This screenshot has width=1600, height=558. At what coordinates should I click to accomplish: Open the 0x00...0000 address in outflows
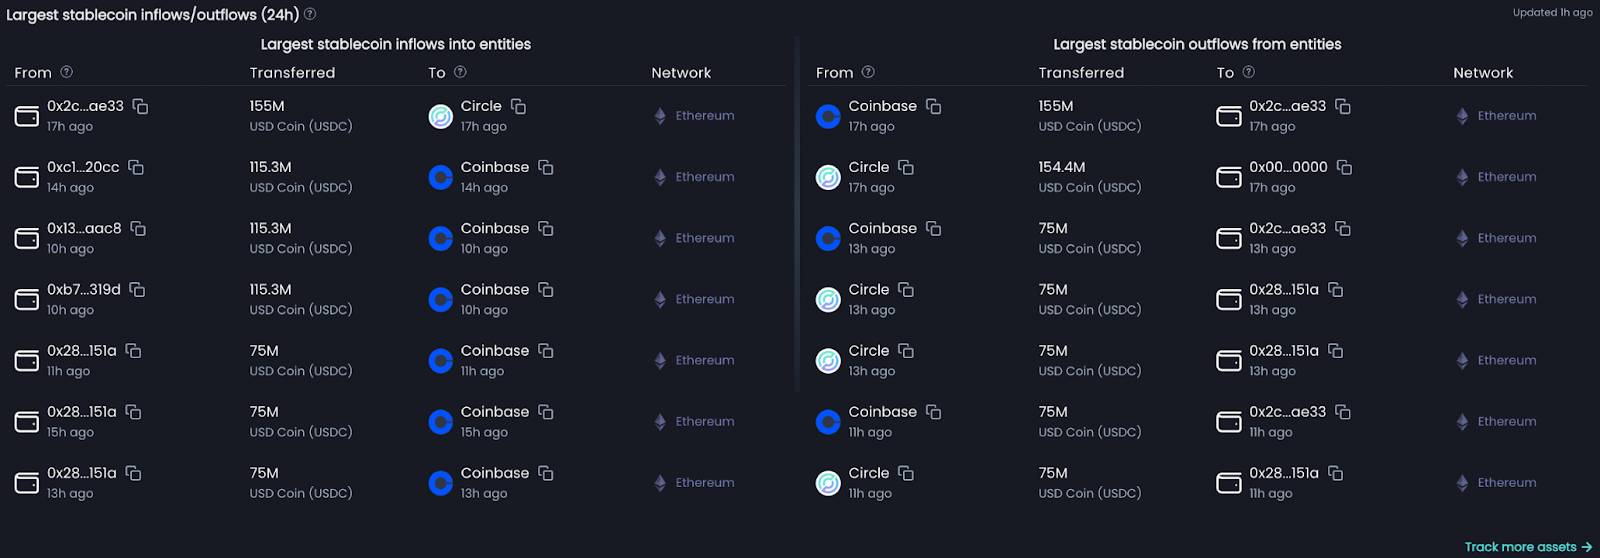tap(1288, 167)
